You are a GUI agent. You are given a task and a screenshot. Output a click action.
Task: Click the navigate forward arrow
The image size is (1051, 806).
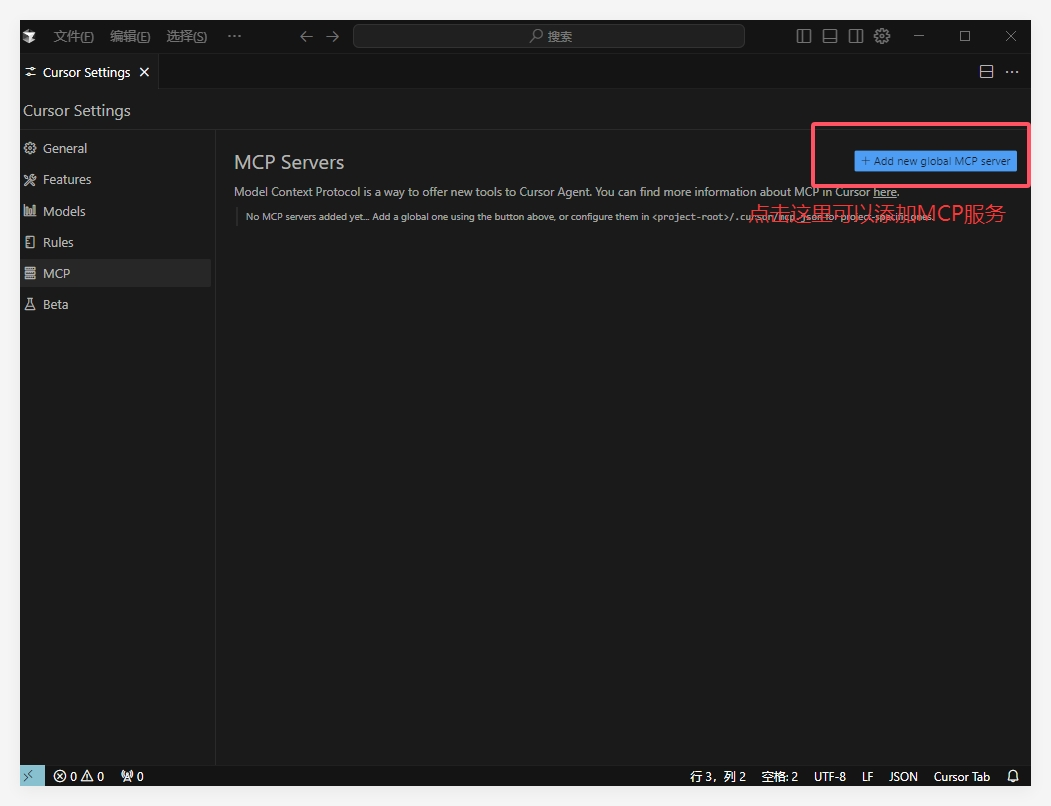click(x=333, y=36)
